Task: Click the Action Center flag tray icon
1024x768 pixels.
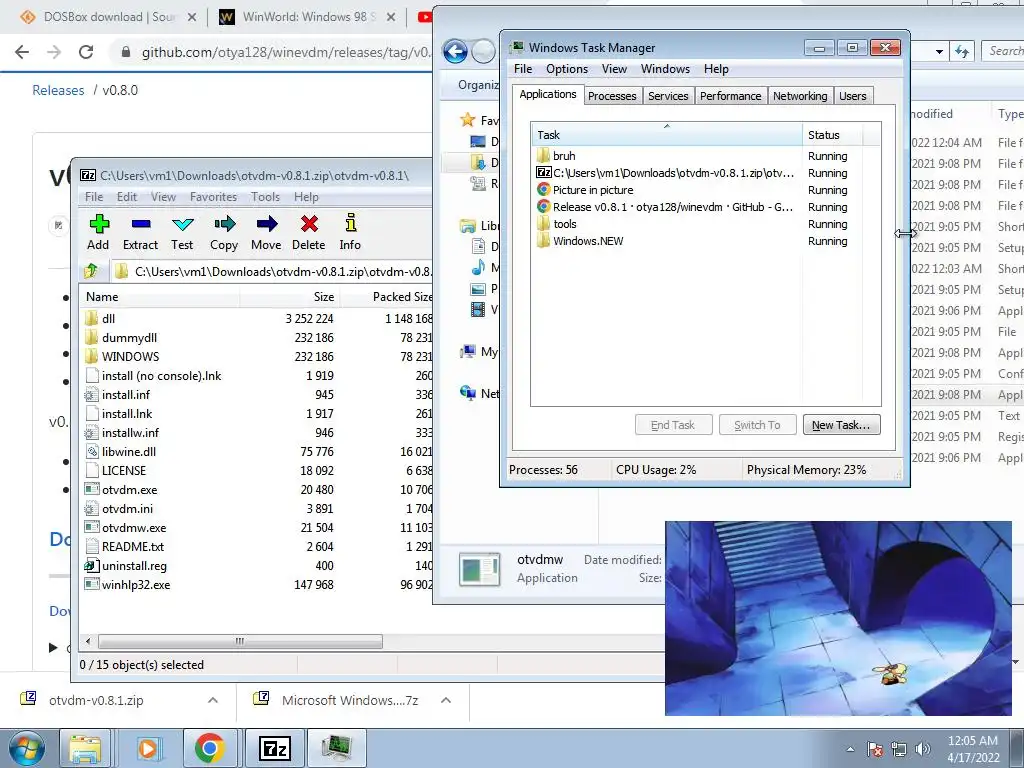Action: [875, 749]
